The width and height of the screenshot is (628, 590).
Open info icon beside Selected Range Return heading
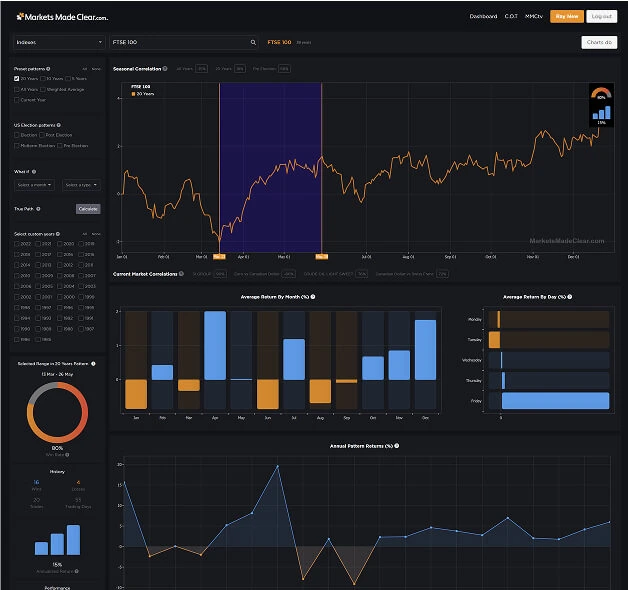tap(93, 364)
